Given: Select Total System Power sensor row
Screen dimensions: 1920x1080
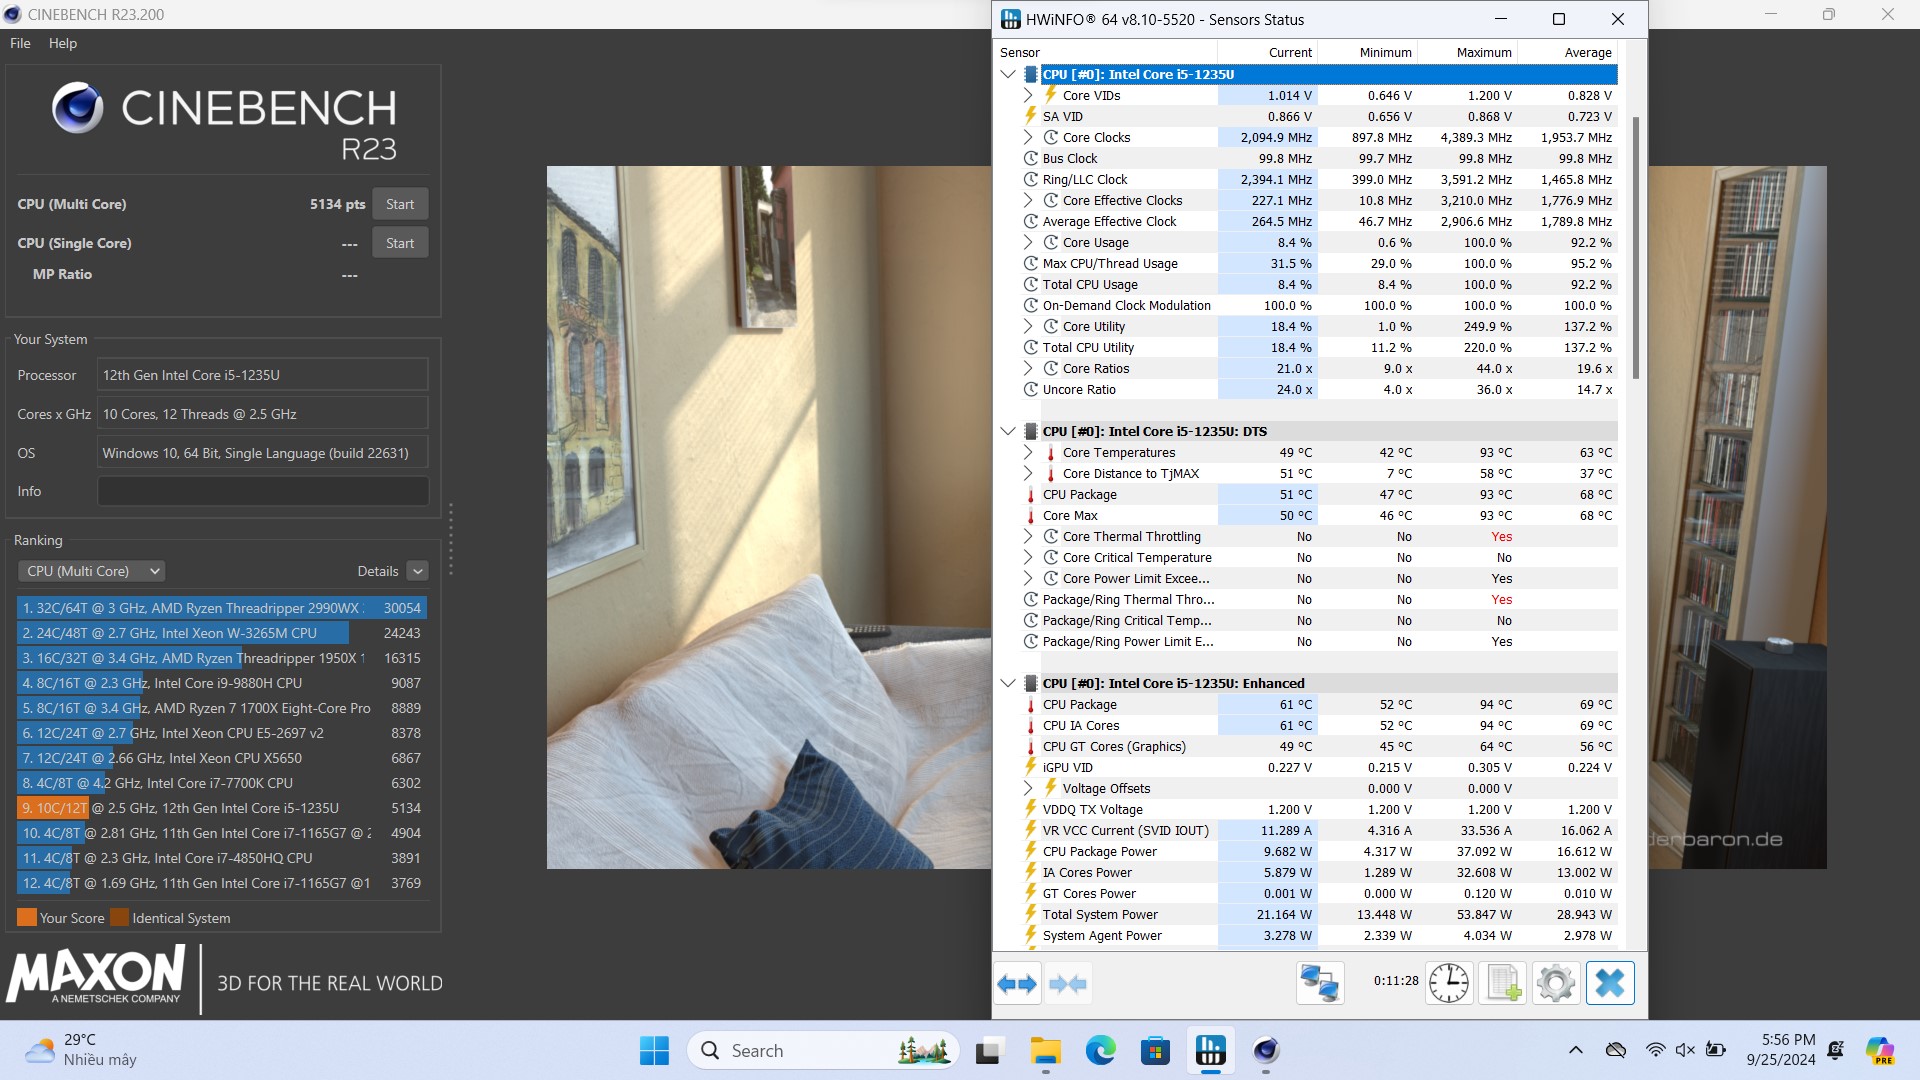Looking at the screenshot, I should (x=1318, y=914).
